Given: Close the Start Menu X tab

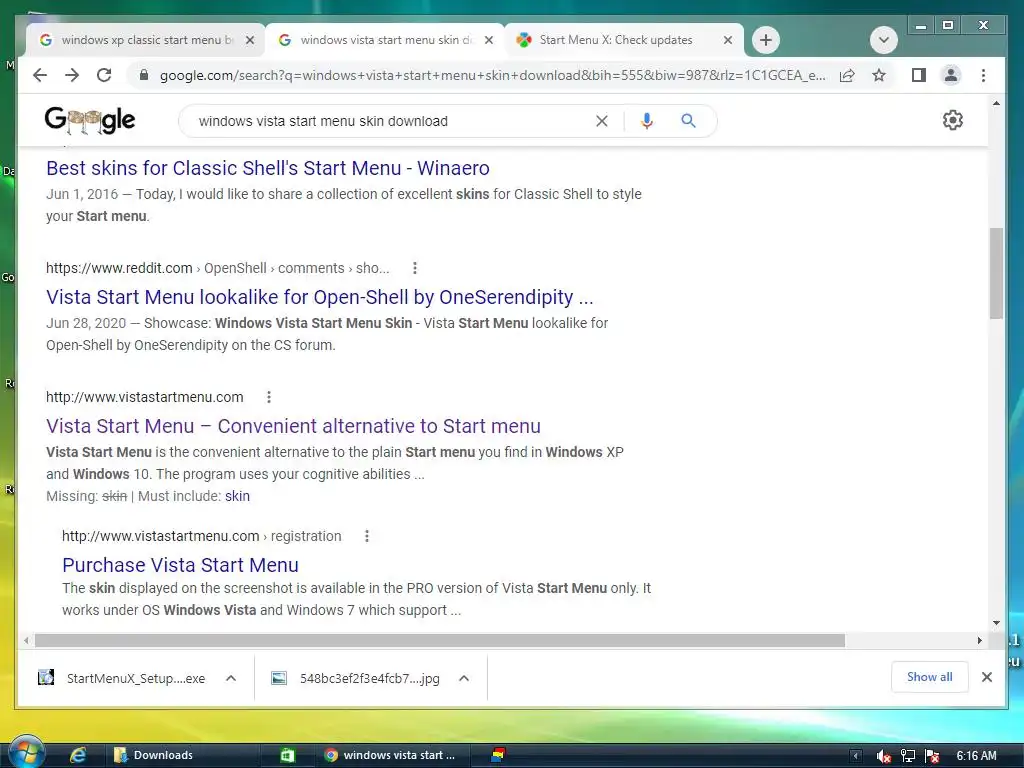Looking at the screenshot, I should 728,40.
